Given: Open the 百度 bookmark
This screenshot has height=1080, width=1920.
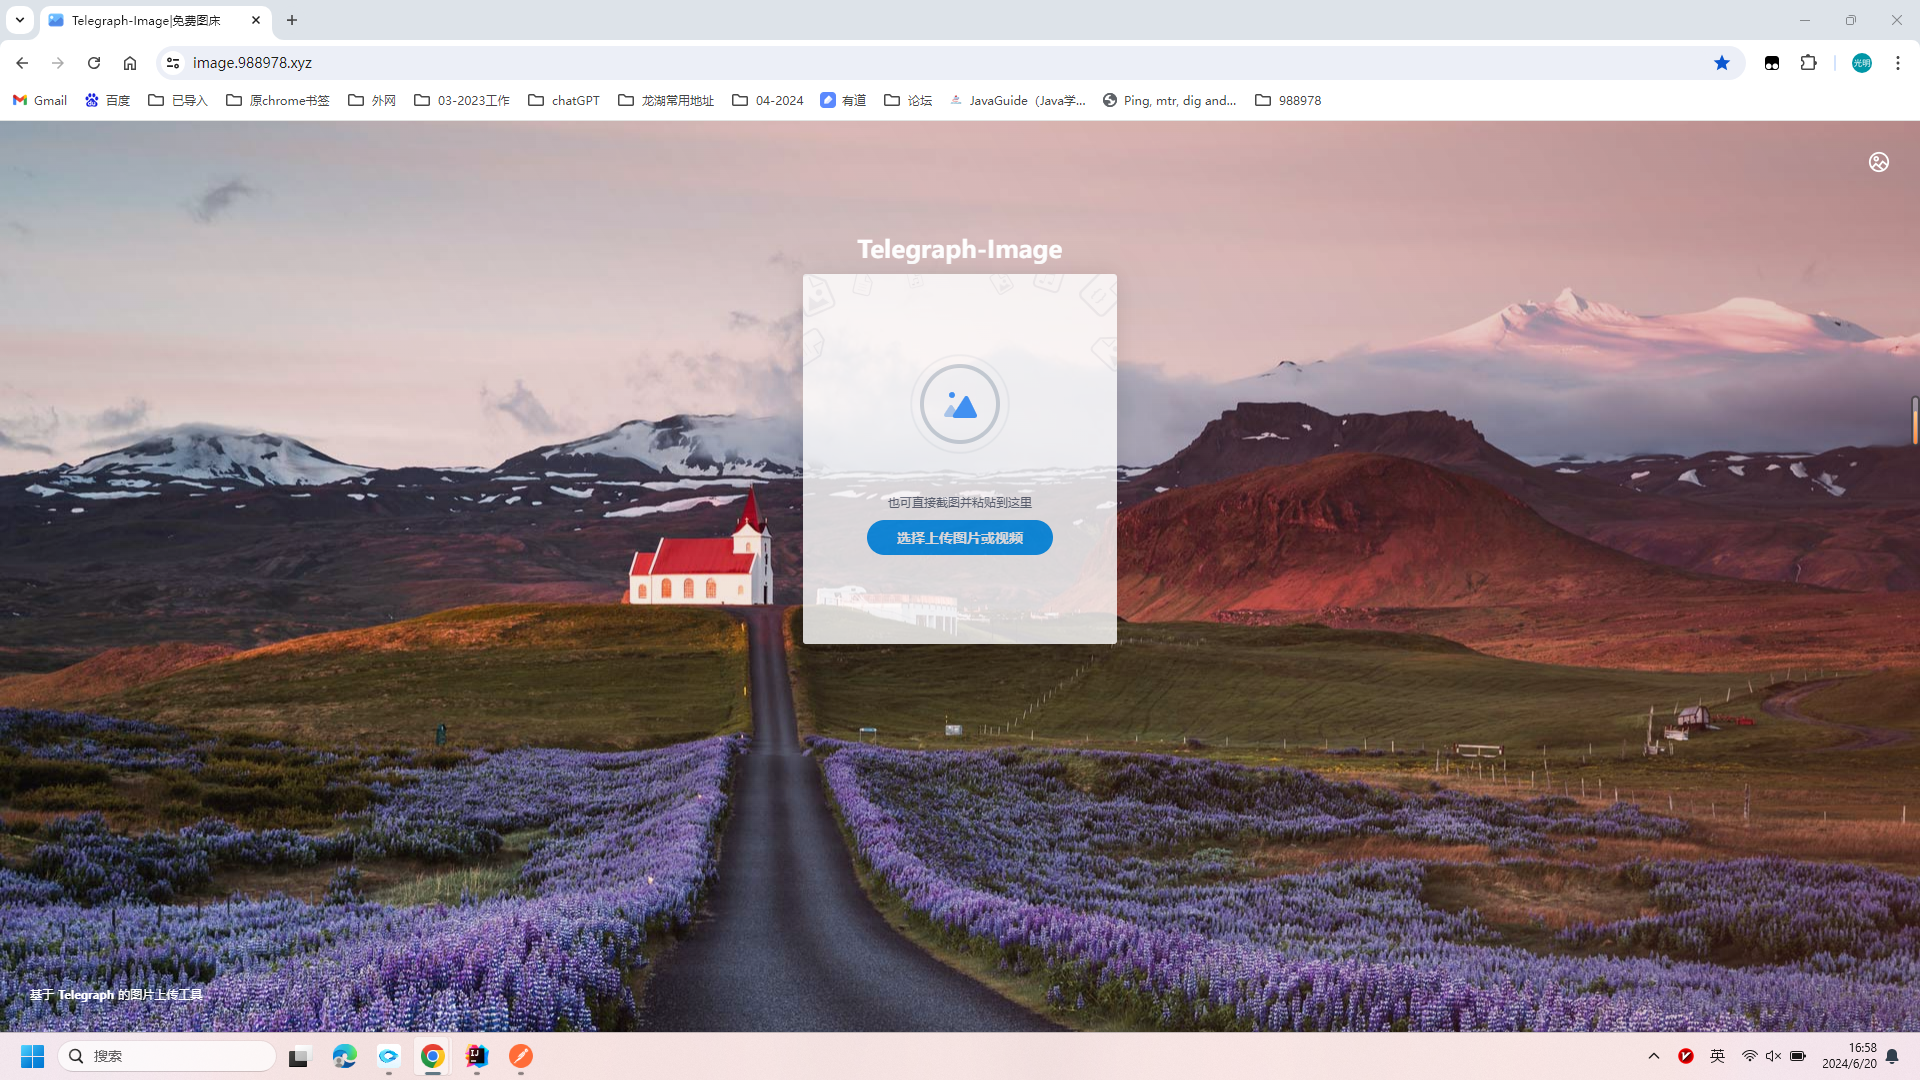Looking at the screenshot, I should (108, 100).
